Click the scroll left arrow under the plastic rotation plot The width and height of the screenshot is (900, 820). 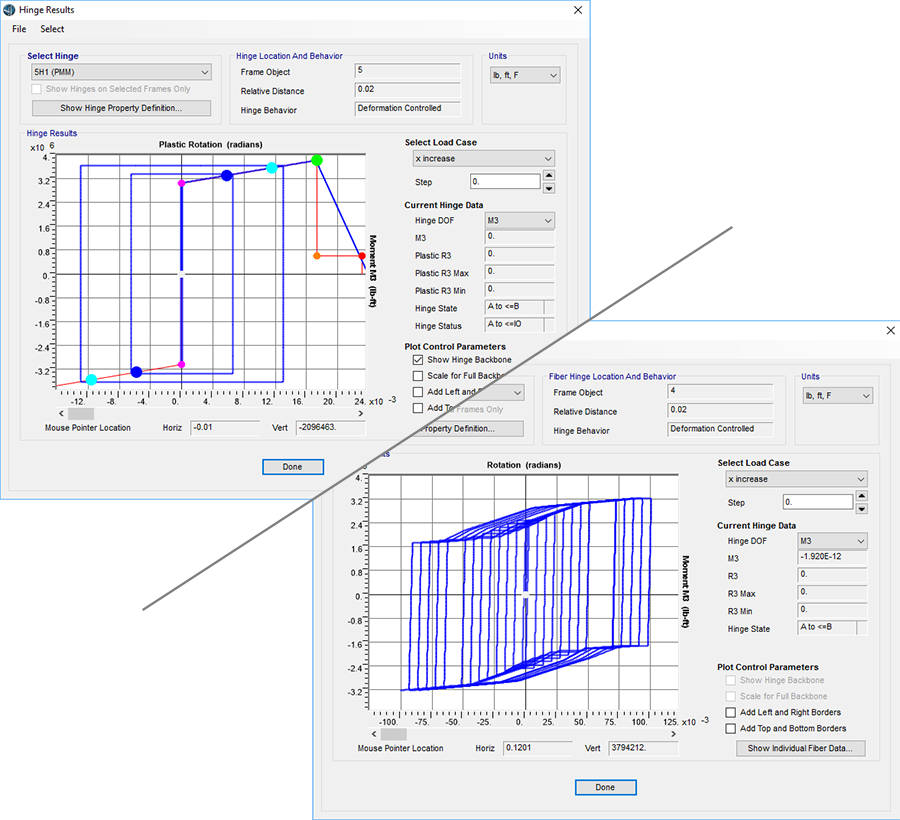pos(60,413)
